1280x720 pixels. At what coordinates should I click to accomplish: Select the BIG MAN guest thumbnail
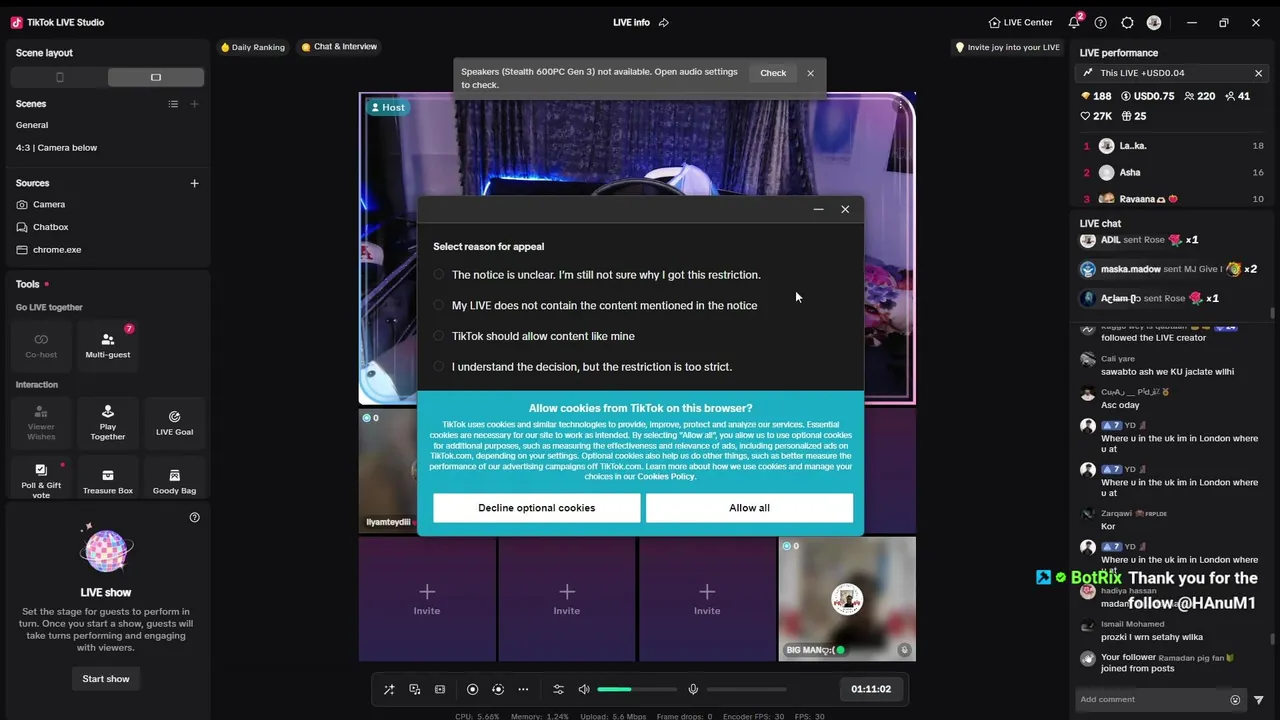click(847, 599)
